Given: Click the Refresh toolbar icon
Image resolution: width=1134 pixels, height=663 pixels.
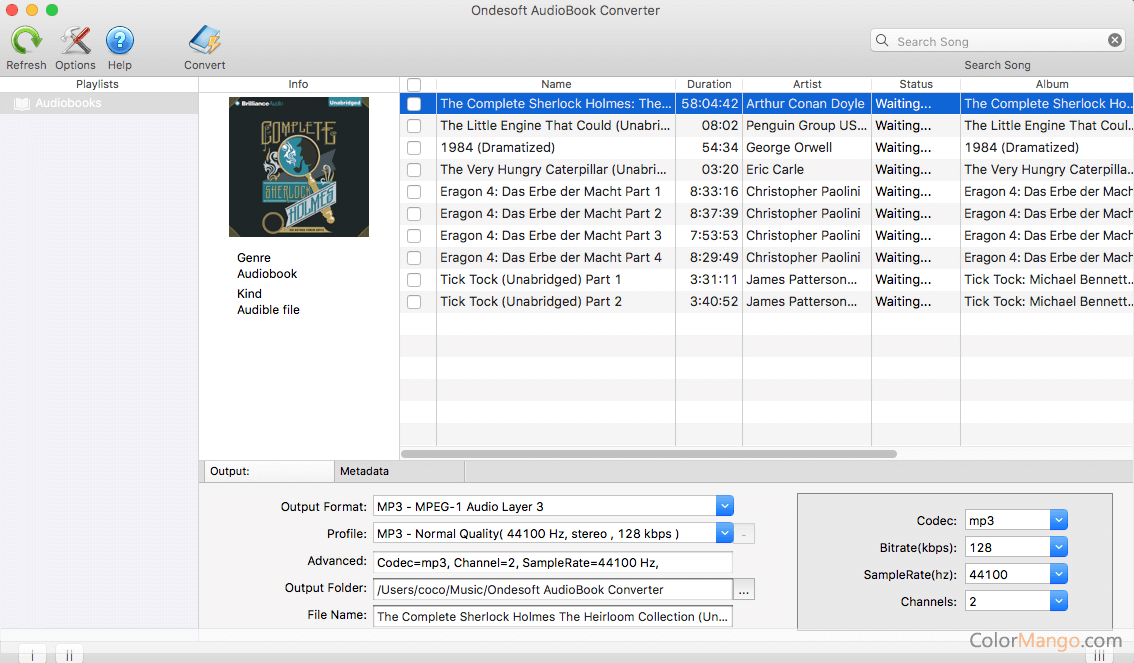Looking at the screenshot, I should [26, 41].
